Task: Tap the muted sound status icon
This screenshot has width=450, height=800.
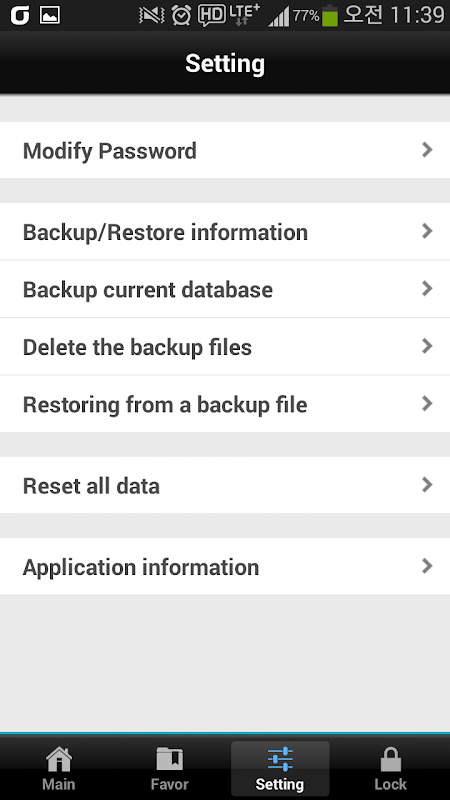Action: click(152, 15)
